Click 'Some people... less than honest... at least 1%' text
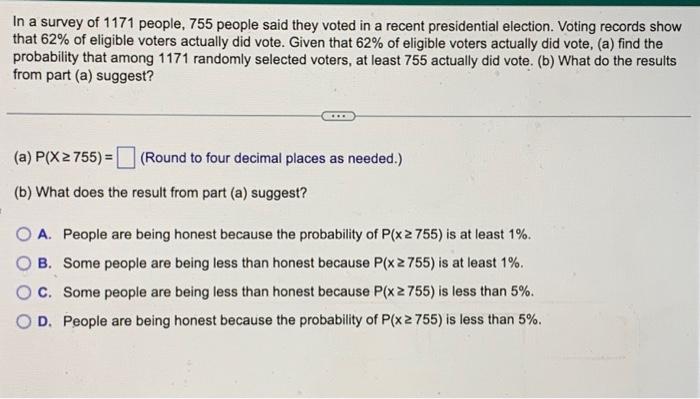700x399 pixels. click(x=293, y=263)
